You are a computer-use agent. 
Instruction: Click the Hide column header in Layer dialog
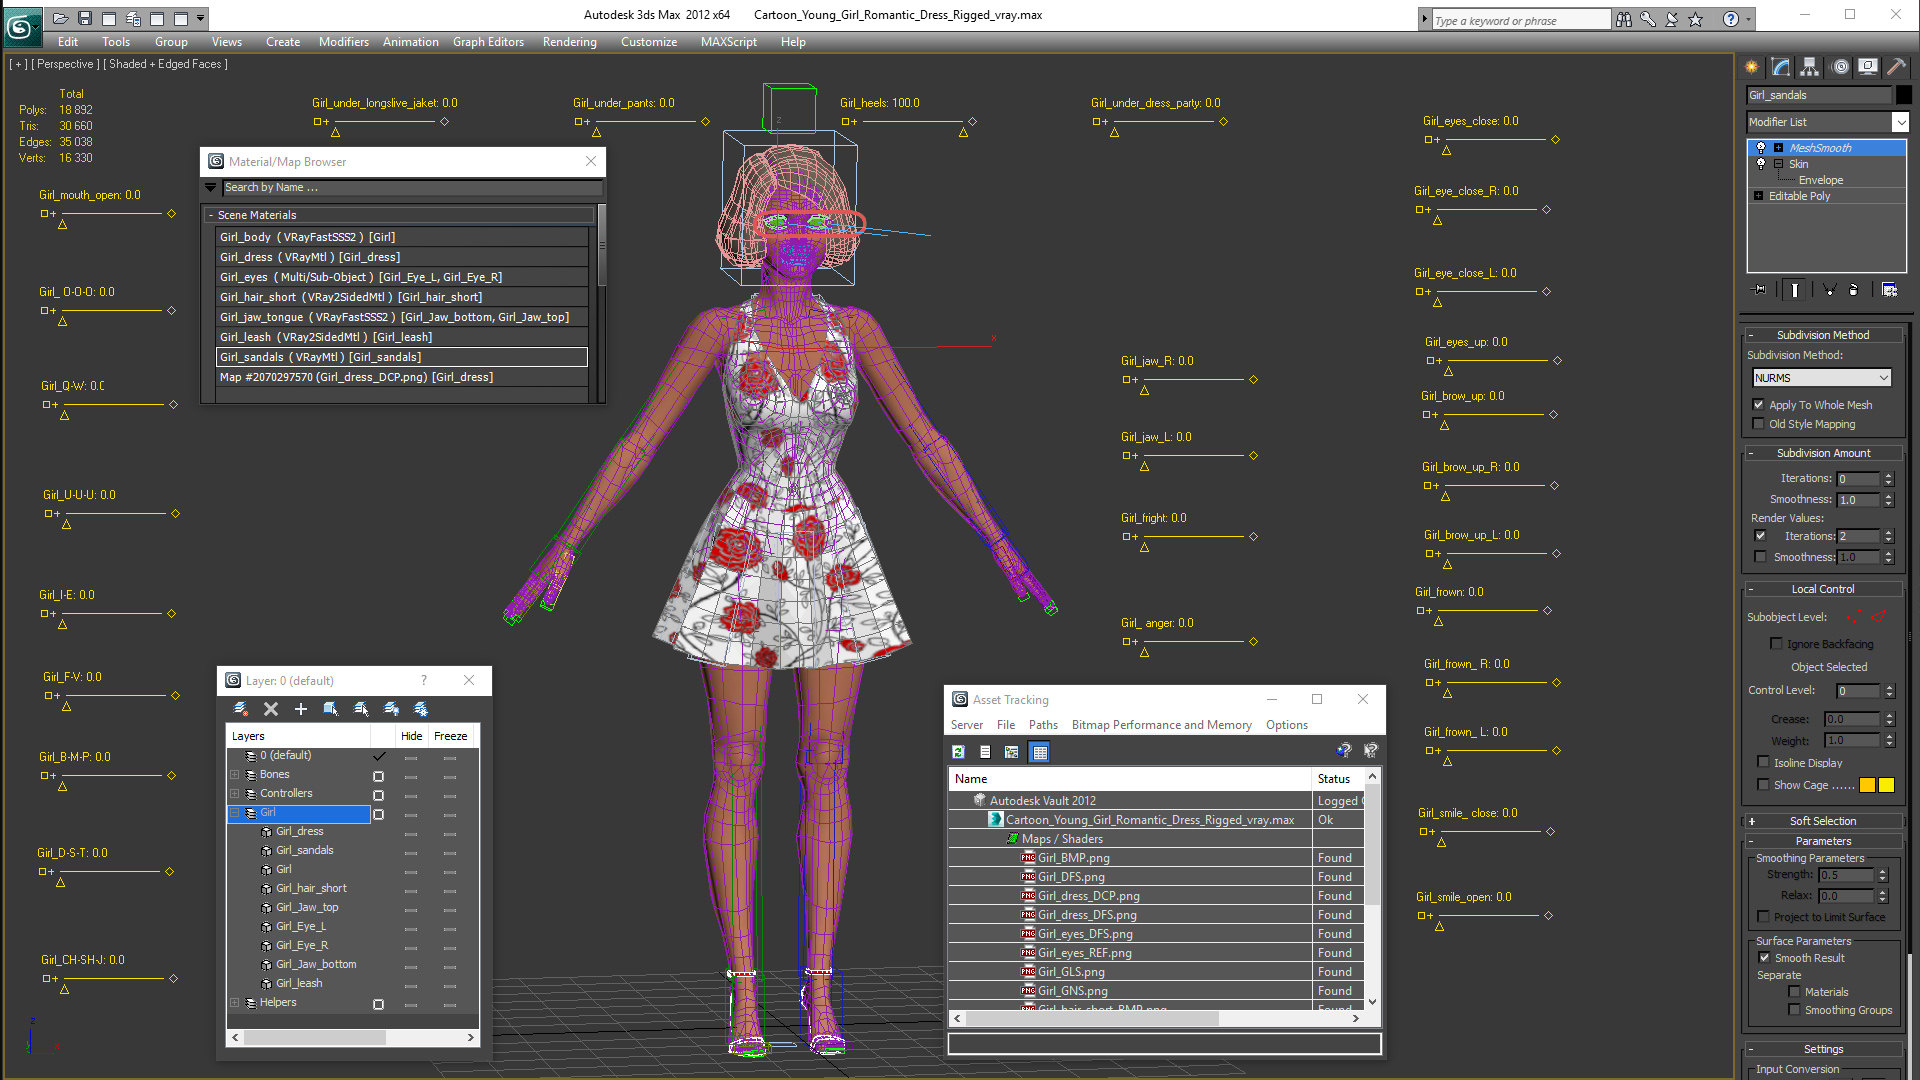click(411, 736)
